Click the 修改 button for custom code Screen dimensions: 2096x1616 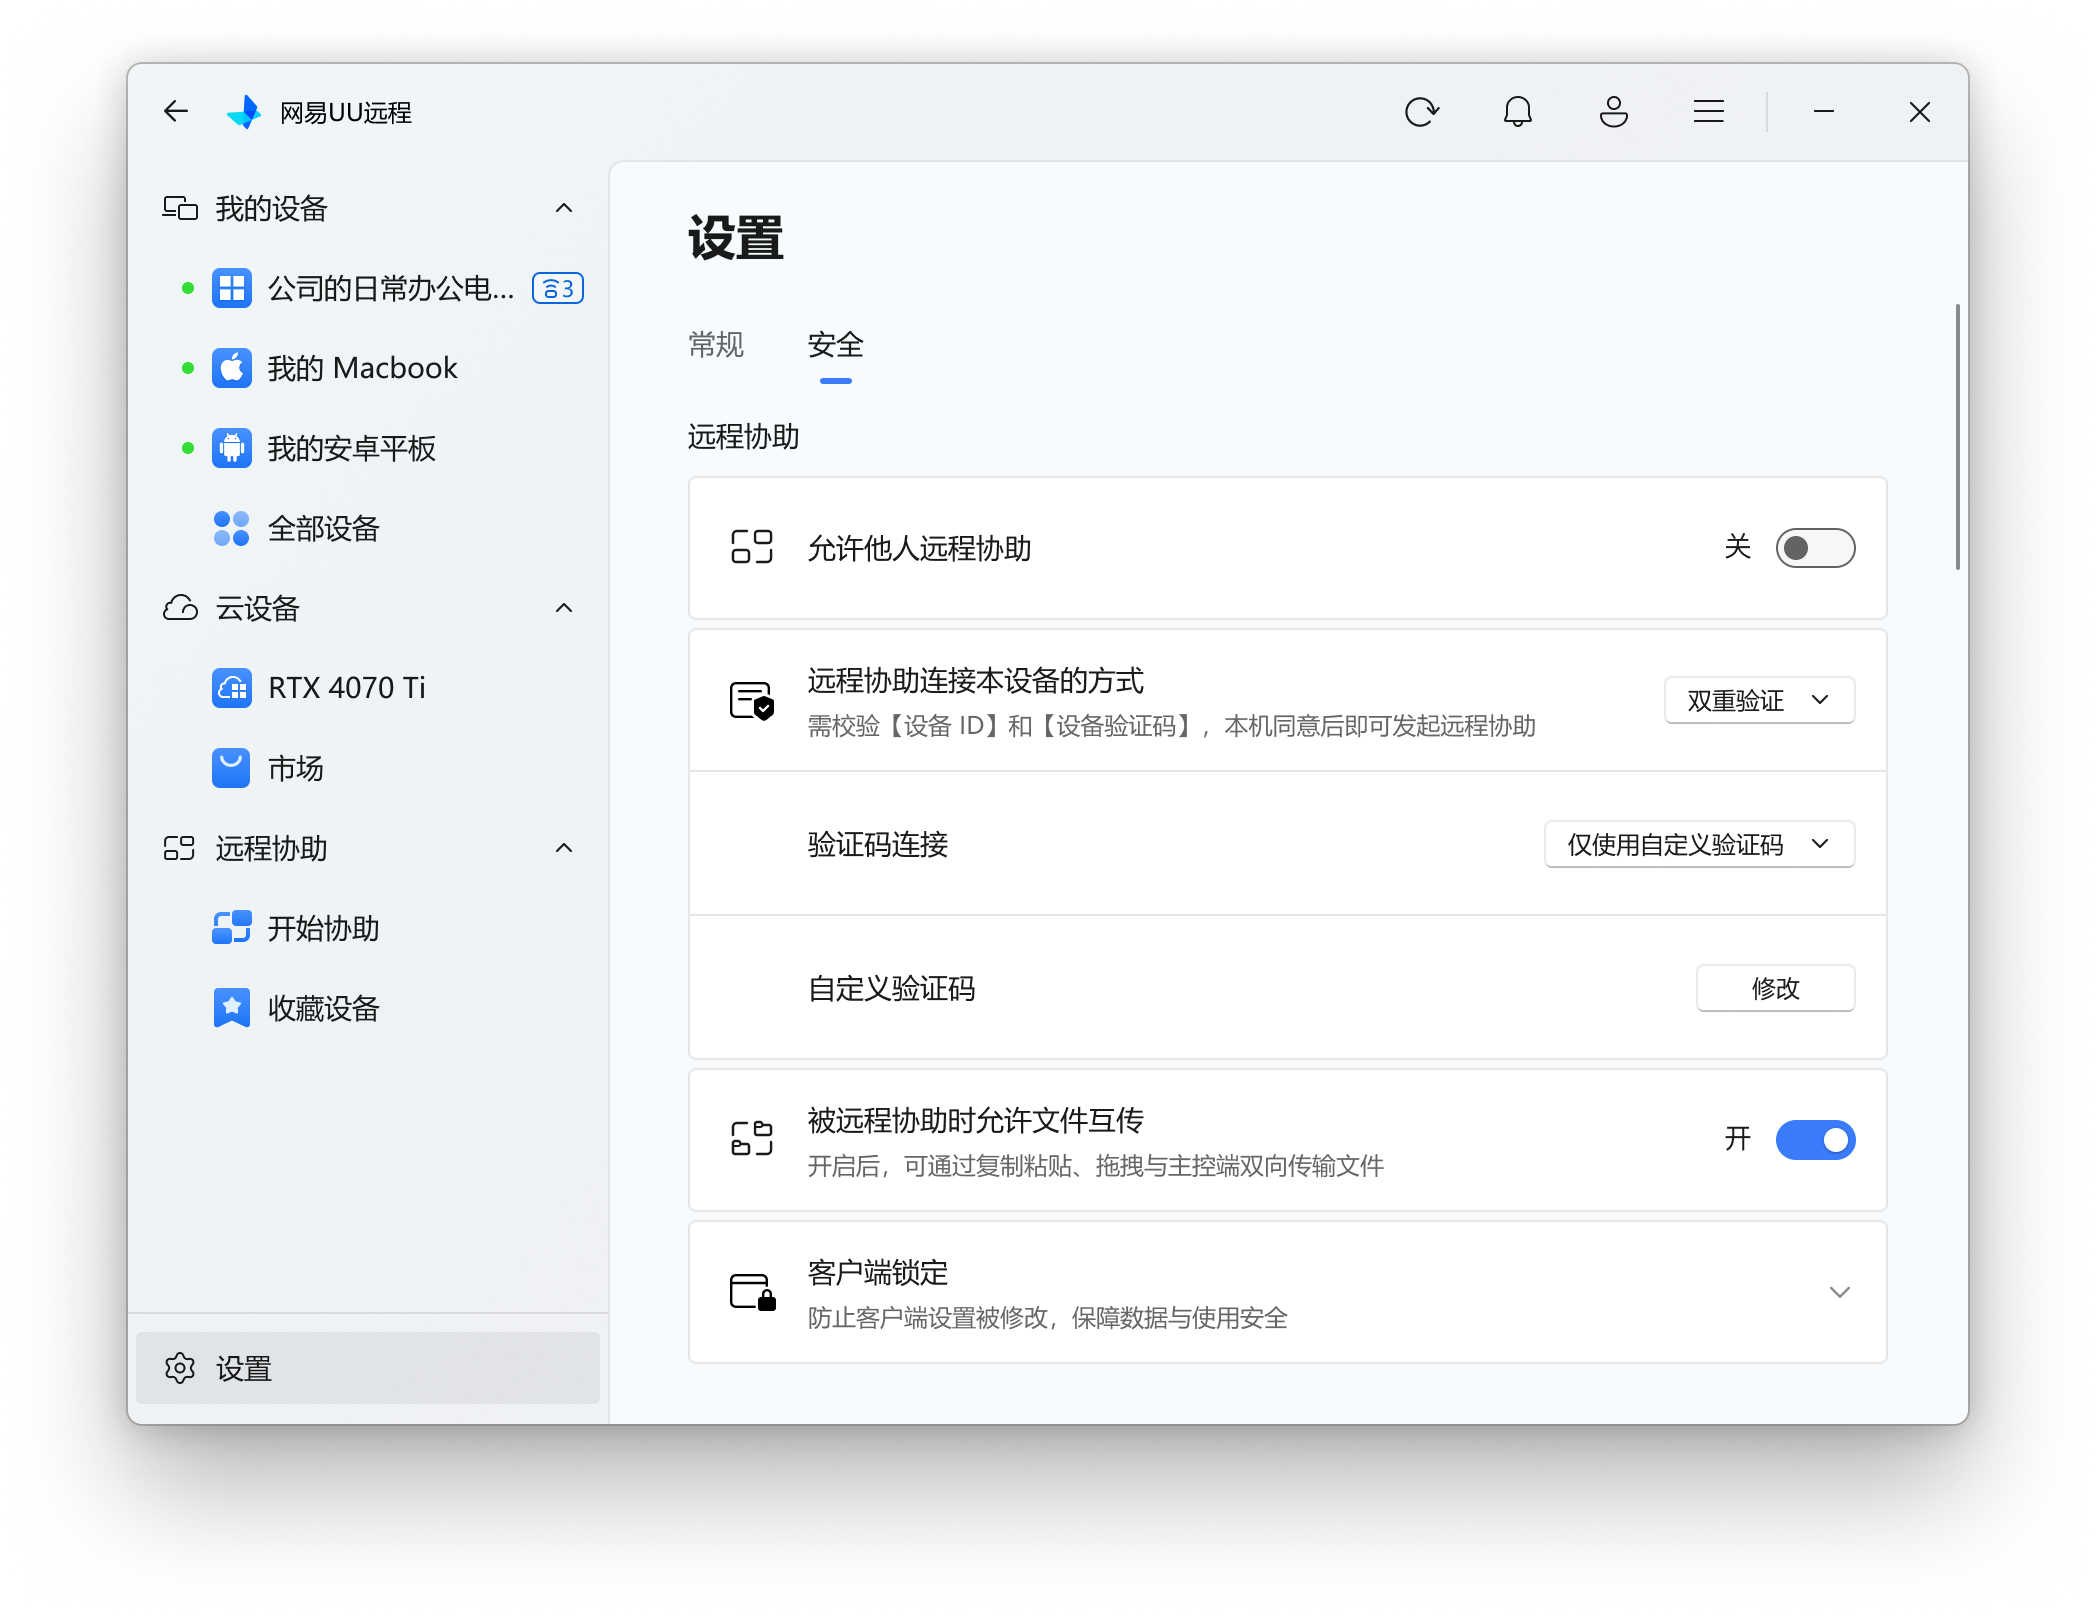tap(1775, 988)
